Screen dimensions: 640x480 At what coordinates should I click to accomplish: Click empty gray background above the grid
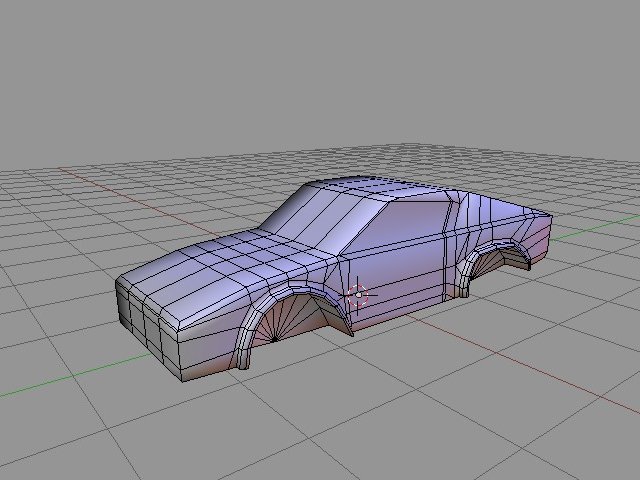320,70
